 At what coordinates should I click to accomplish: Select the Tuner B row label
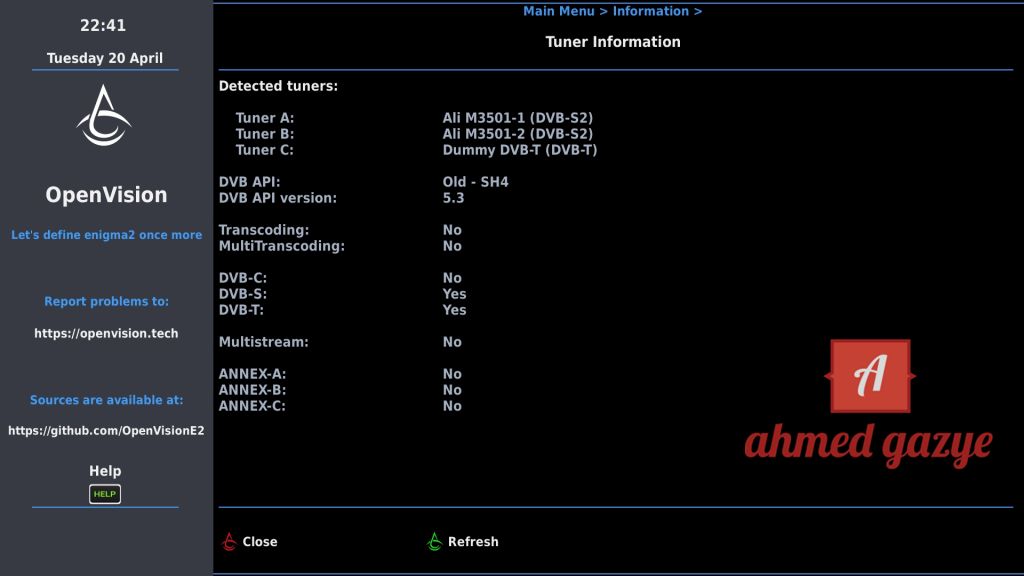tap(264, 134)
